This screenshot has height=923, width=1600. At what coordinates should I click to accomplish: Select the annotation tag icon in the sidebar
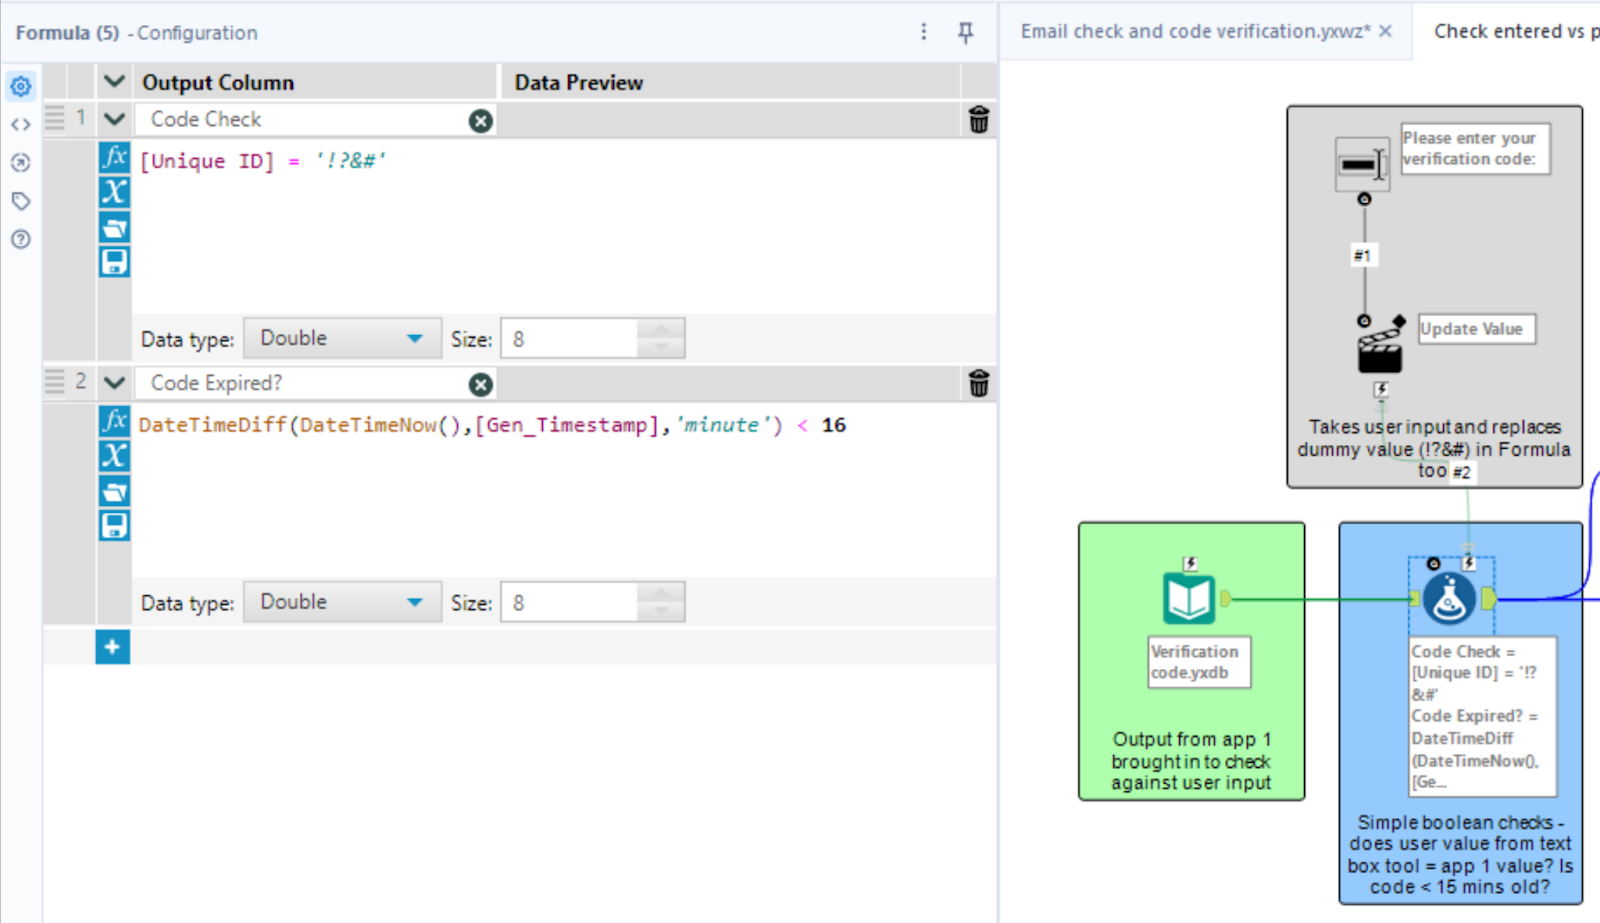coord(20,200)
